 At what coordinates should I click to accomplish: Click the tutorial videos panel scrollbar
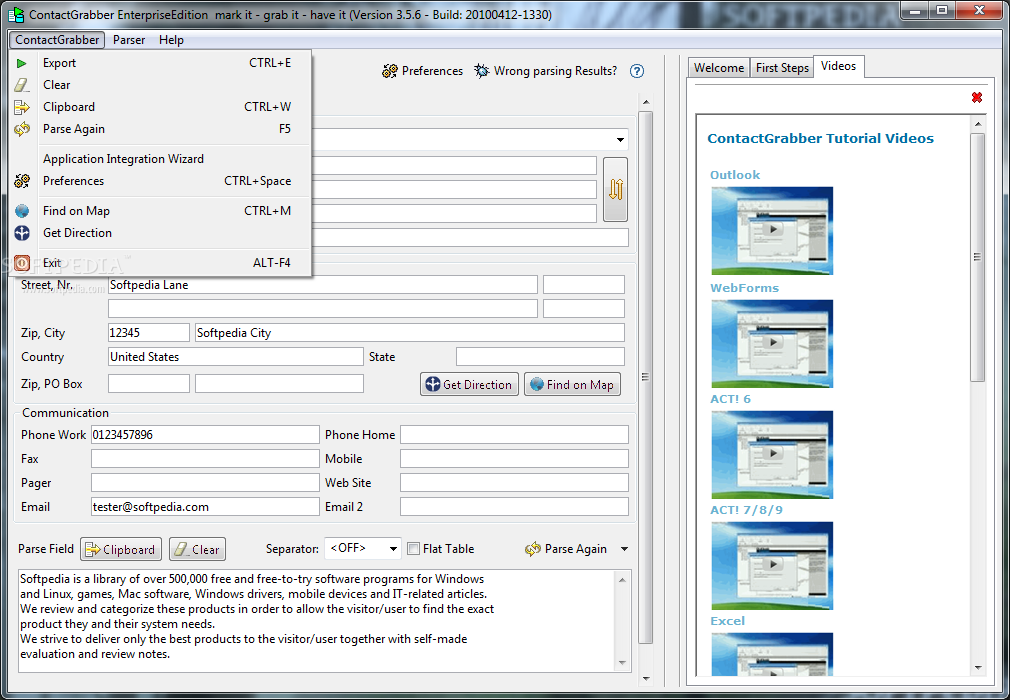(977, 258)
